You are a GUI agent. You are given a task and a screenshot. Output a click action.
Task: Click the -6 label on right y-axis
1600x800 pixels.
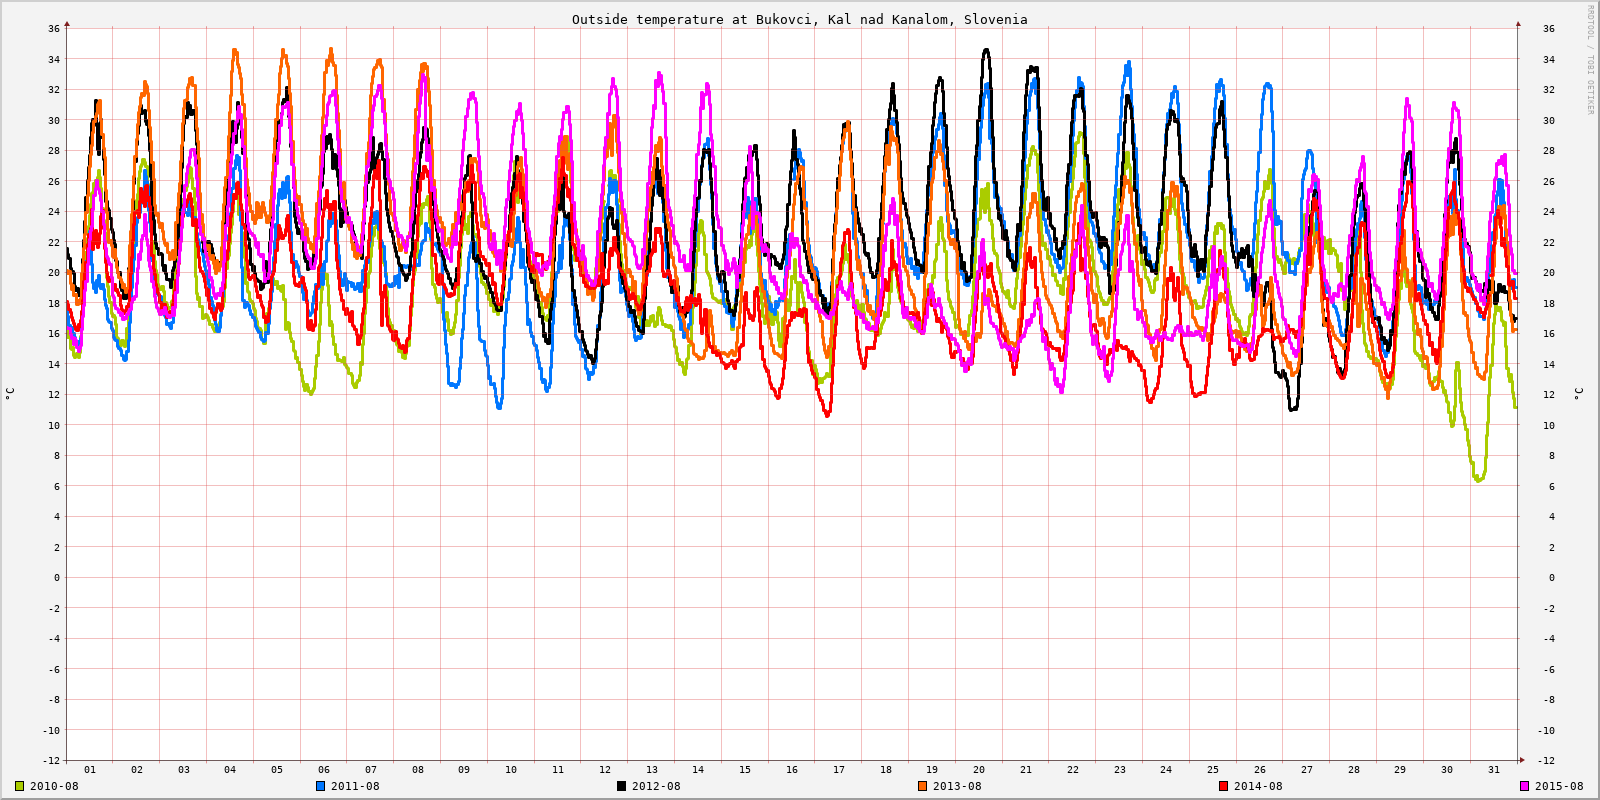(1549, 669)
